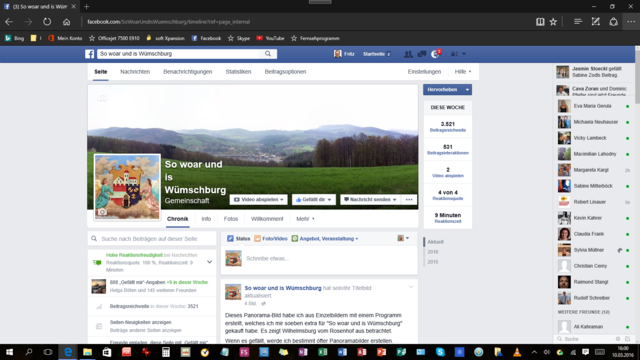Expand Hohe Reaktionsfreudigkeit chevron
The image size is (640, 360).
tap(209, 262)
